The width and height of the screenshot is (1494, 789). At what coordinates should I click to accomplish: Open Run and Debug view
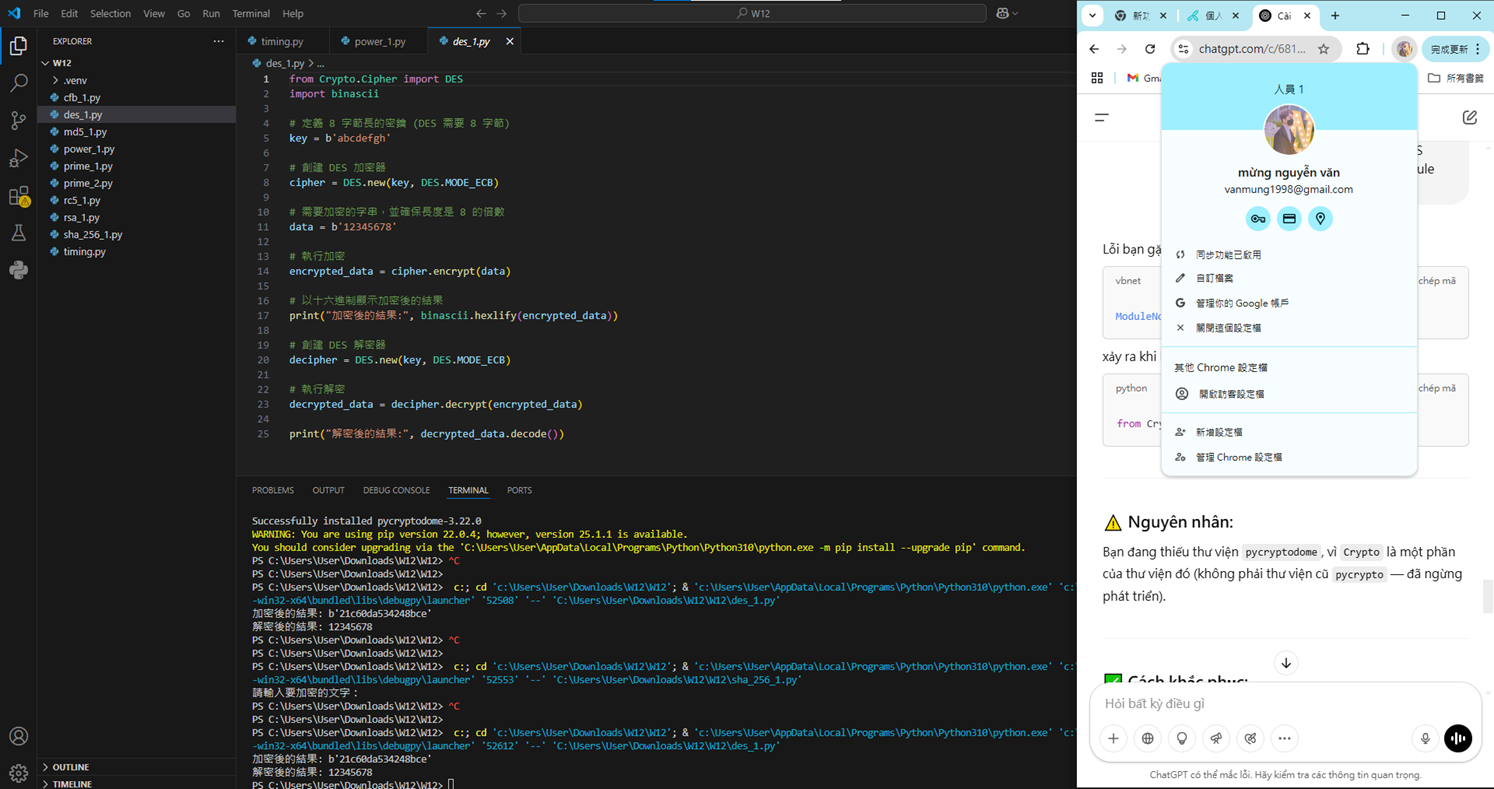coord(18,159)
